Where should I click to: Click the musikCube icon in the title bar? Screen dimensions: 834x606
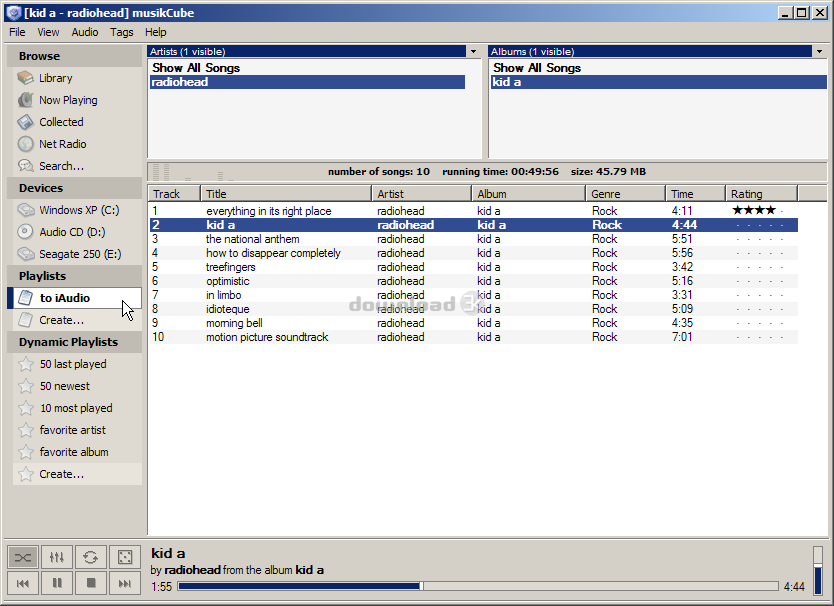point(13,13)
